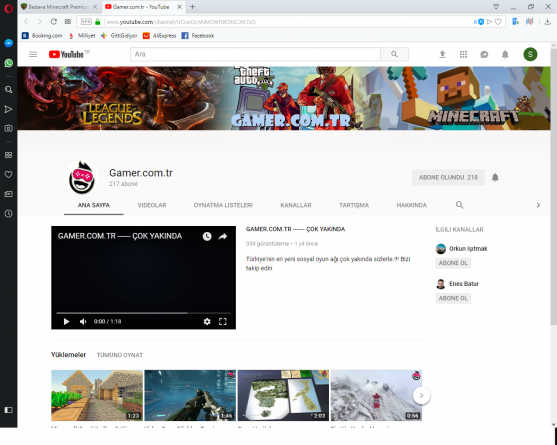Focus the YouTube Ara search field

[x=255, y=54]
